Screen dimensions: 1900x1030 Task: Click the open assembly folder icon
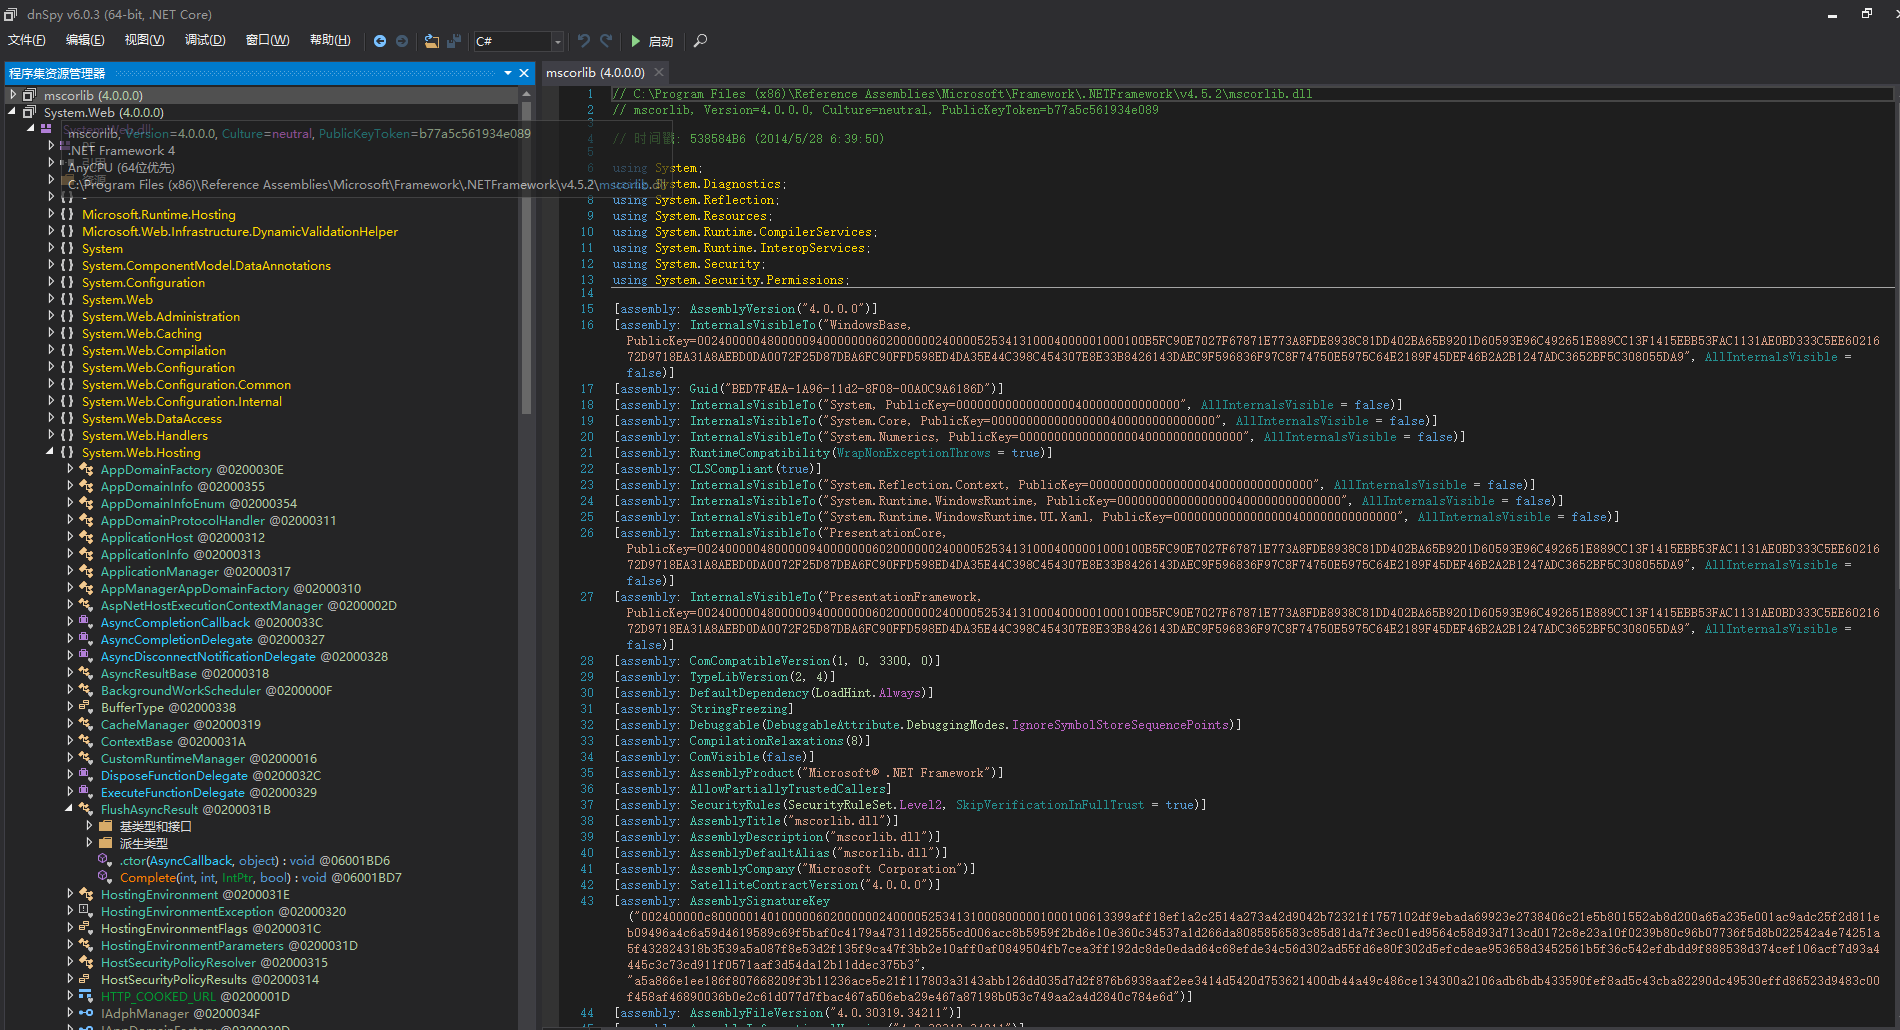click(432, 41)
